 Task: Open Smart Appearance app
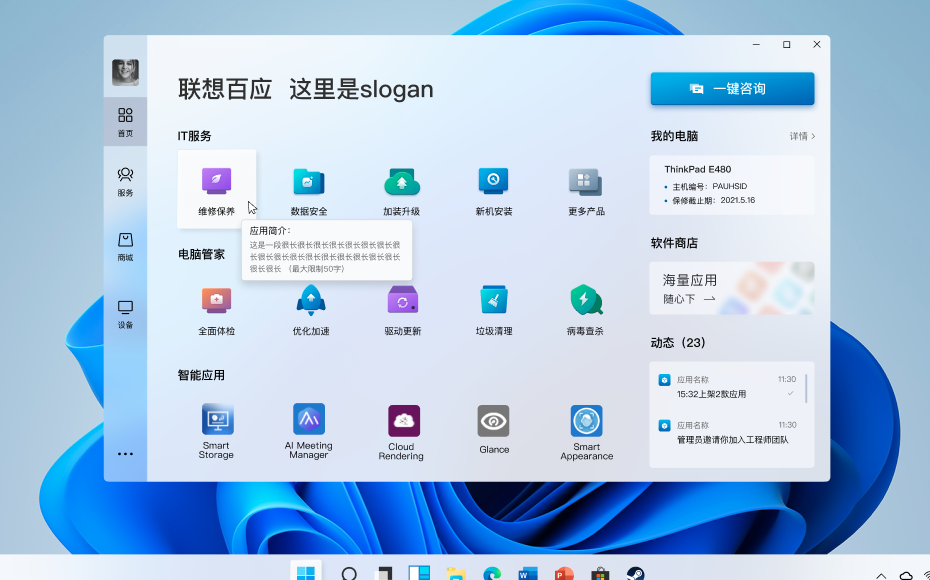pyautogui.click(x=587, y=420)
